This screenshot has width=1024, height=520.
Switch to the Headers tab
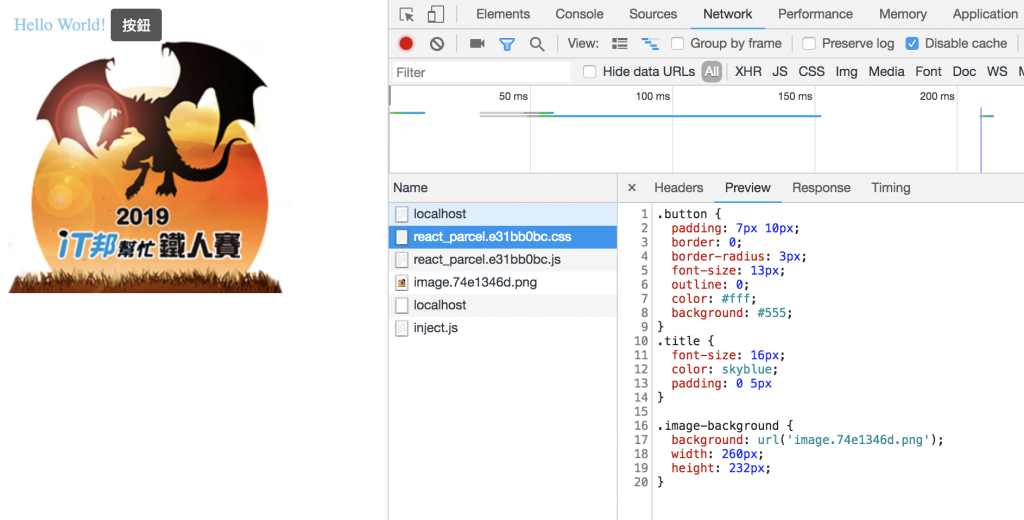pyautogui.click(x=679, y=187)
